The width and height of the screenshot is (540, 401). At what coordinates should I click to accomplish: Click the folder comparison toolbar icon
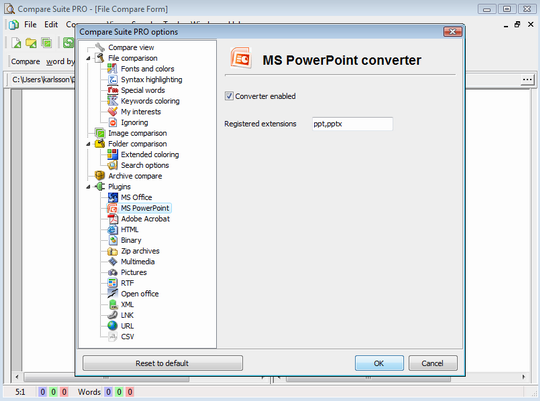click(31, 43)
